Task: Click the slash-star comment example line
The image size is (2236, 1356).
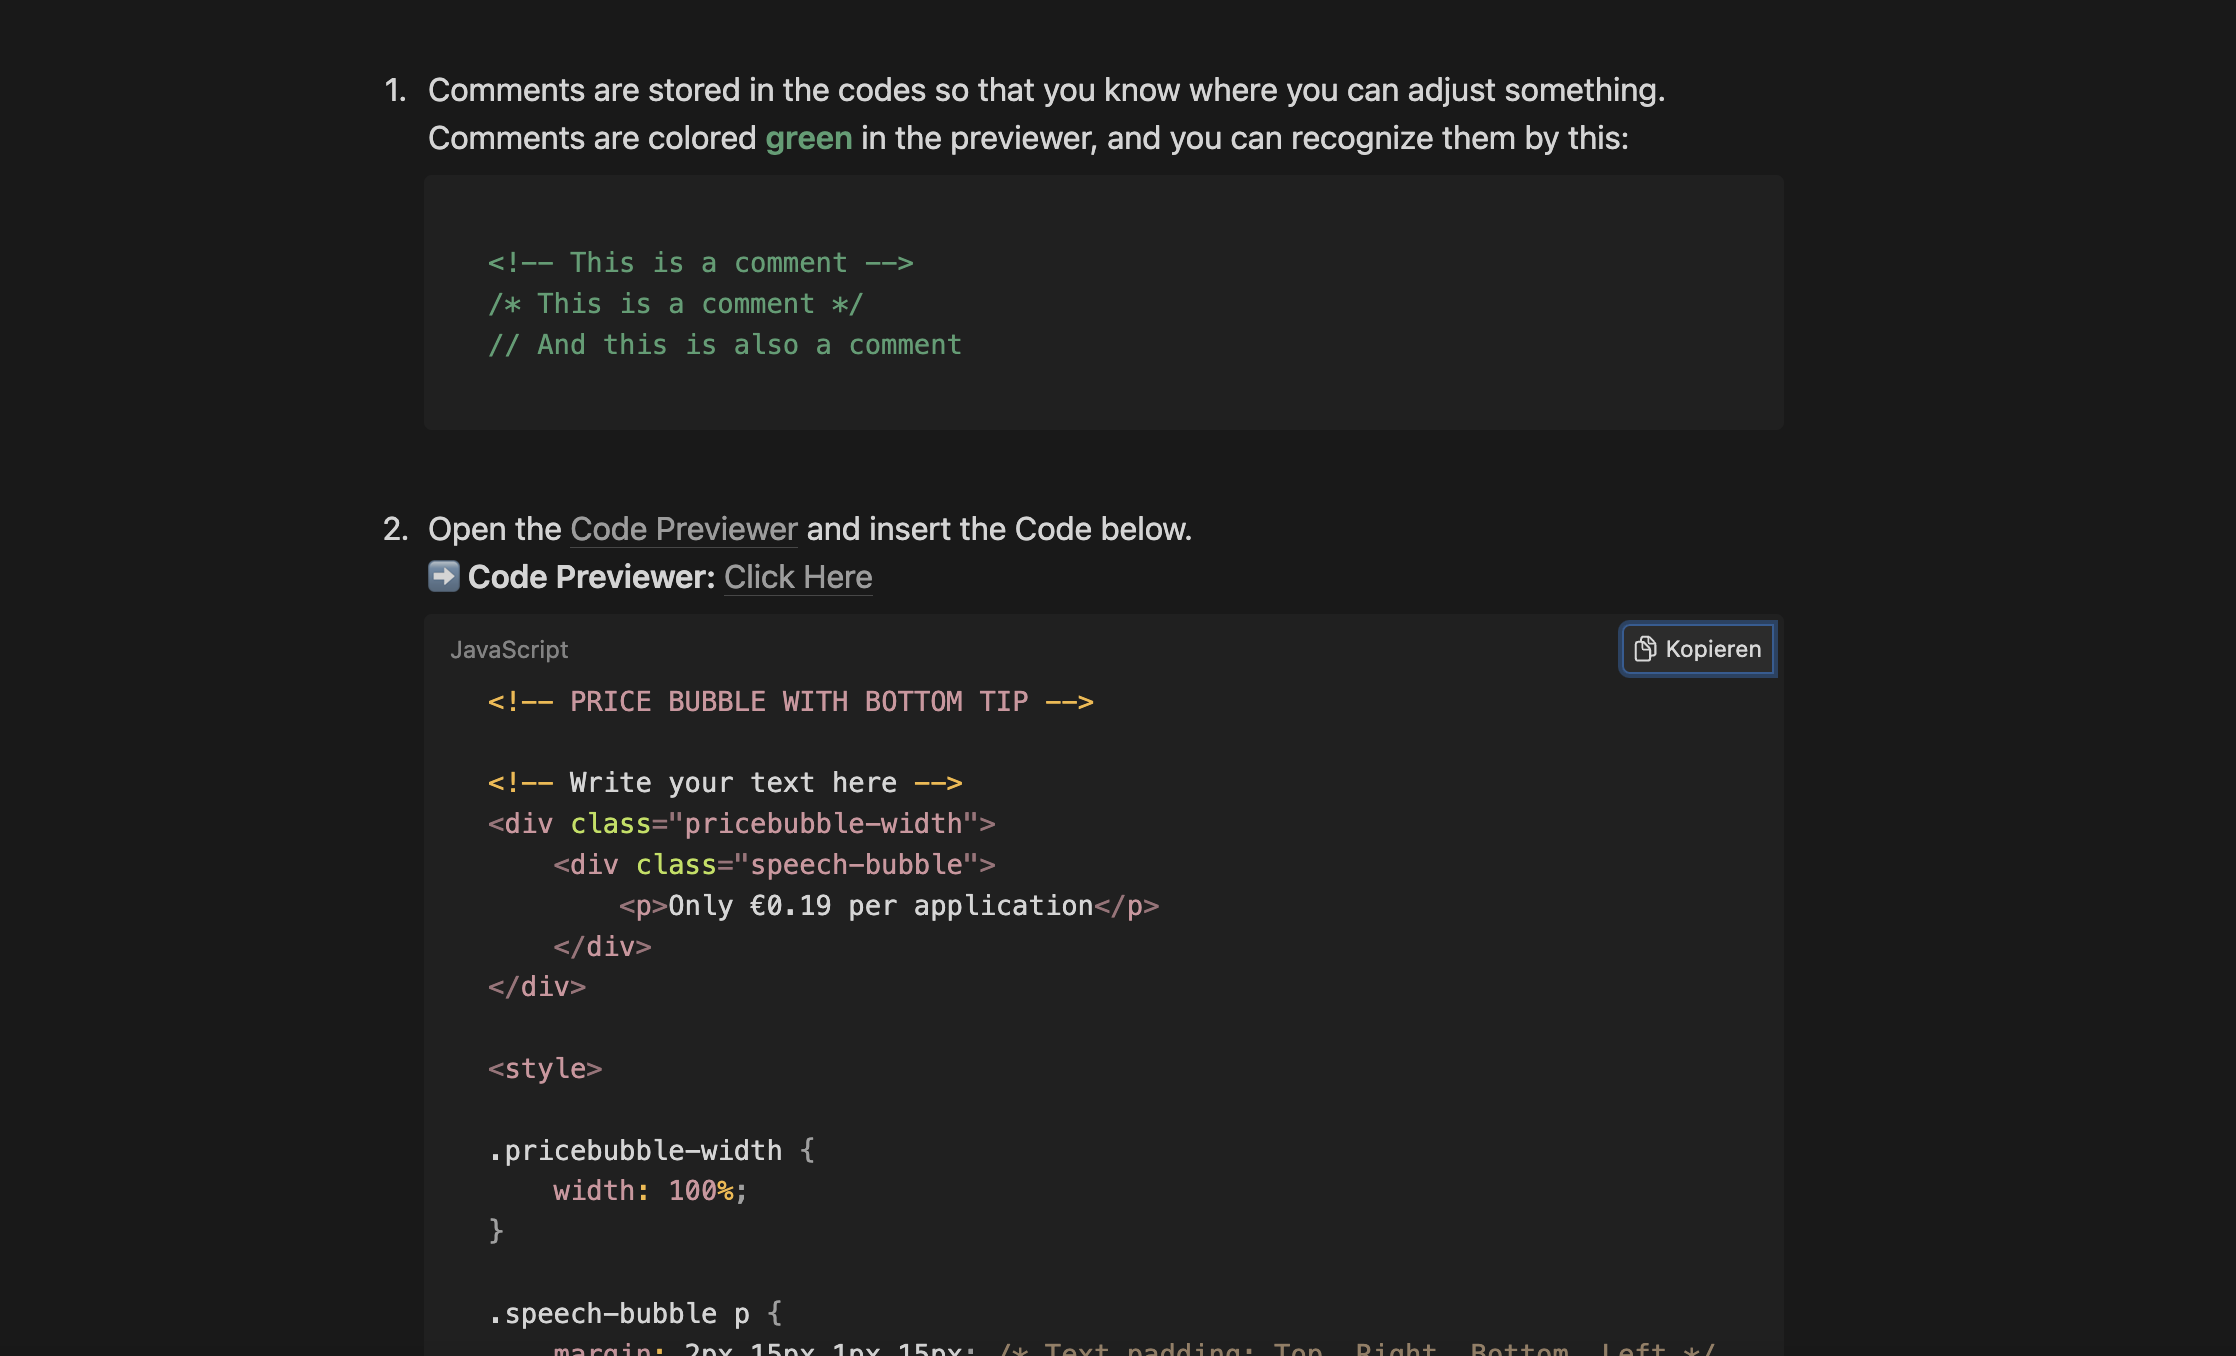Action: pyautogui.click(x=675, y=304)
